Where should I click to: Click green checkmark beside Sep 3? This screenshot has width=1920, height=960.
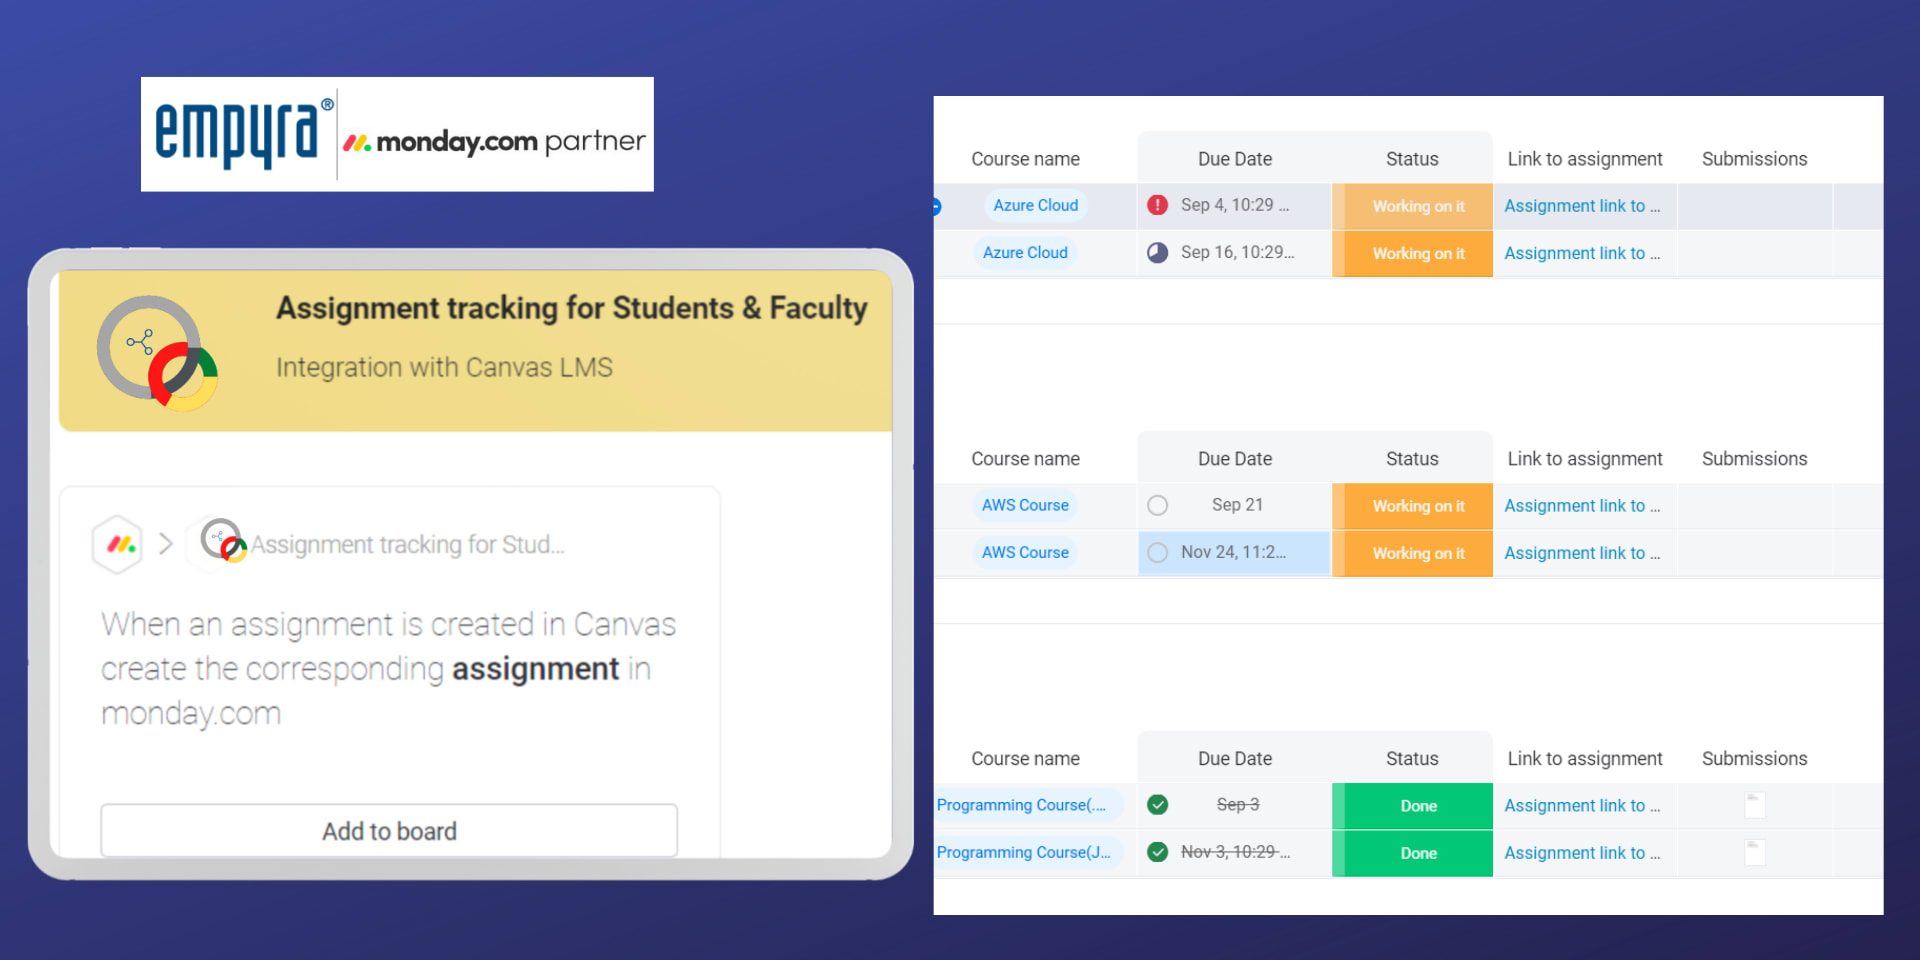[1157, 804]
